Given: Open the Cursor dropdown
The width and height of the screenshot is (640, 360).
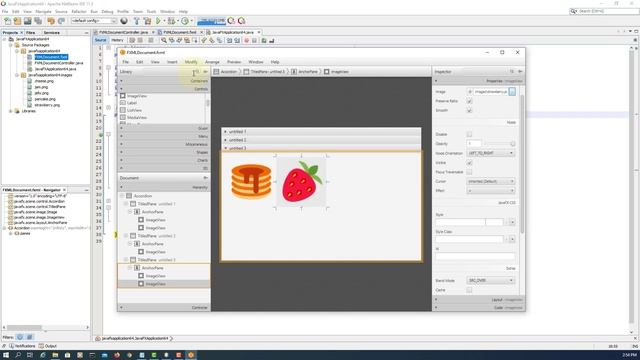Looking at the screenshot, I should pyautogui.click(x=491, y=181).
